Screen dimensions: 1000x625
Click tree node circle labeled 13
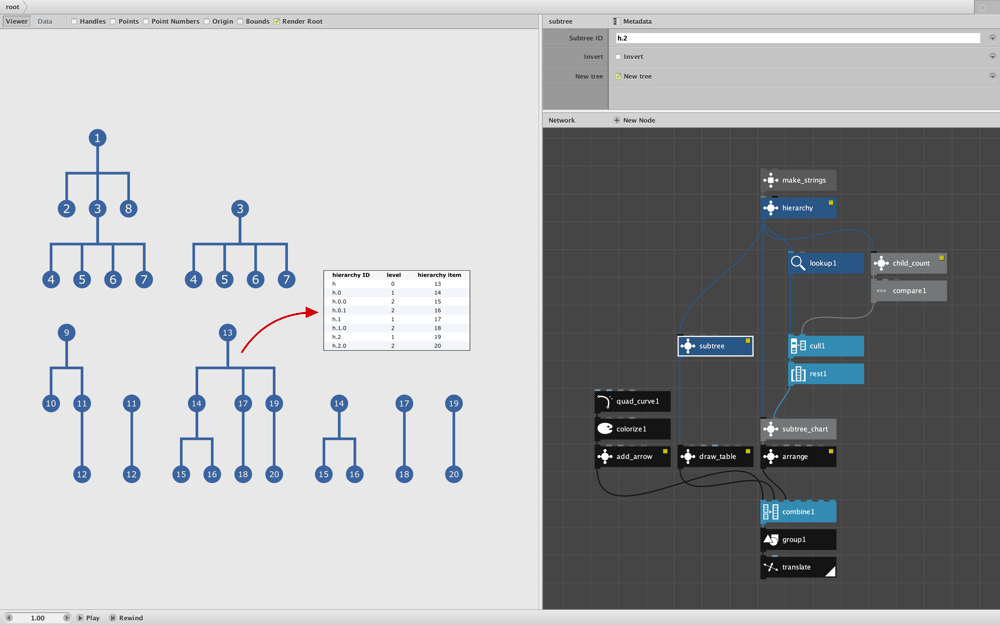click(x=228, y=332)
